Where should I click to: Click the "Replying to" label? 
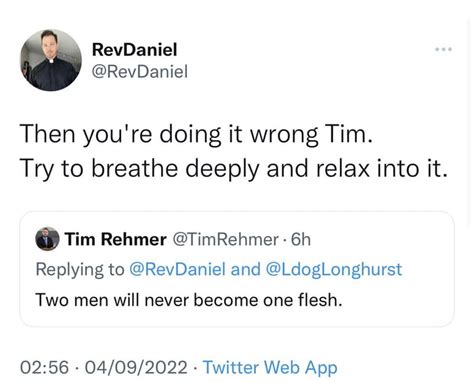(x=80, y=269)
